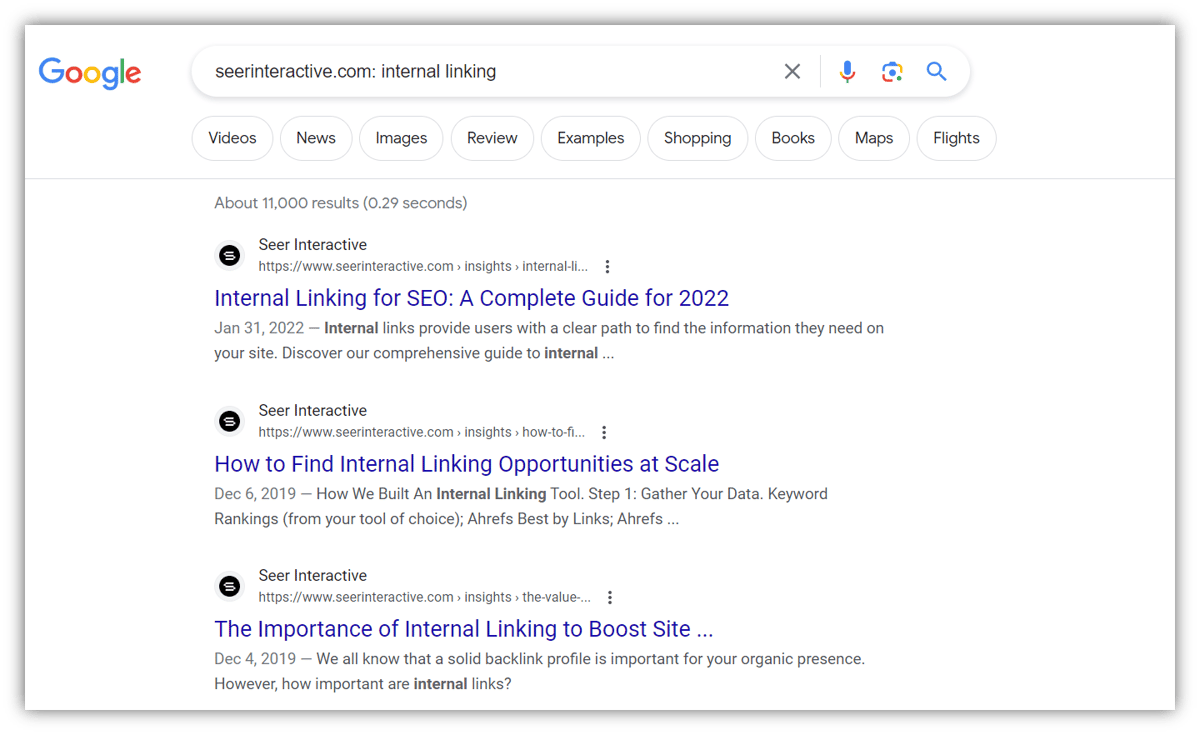Open the three-dot menu on the second result
The height and width of the screenshot is (735, 1200).
[x=604, y=432]
